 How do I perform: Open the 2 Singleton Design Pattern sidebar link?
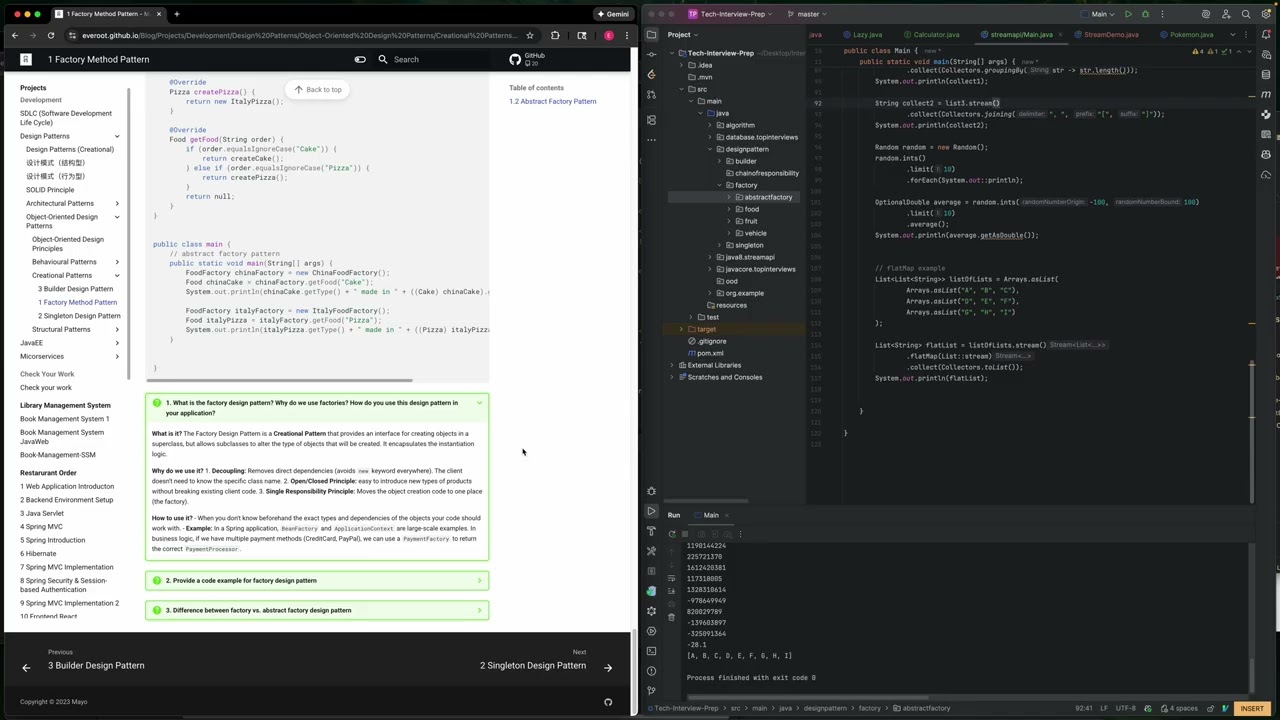79,316
